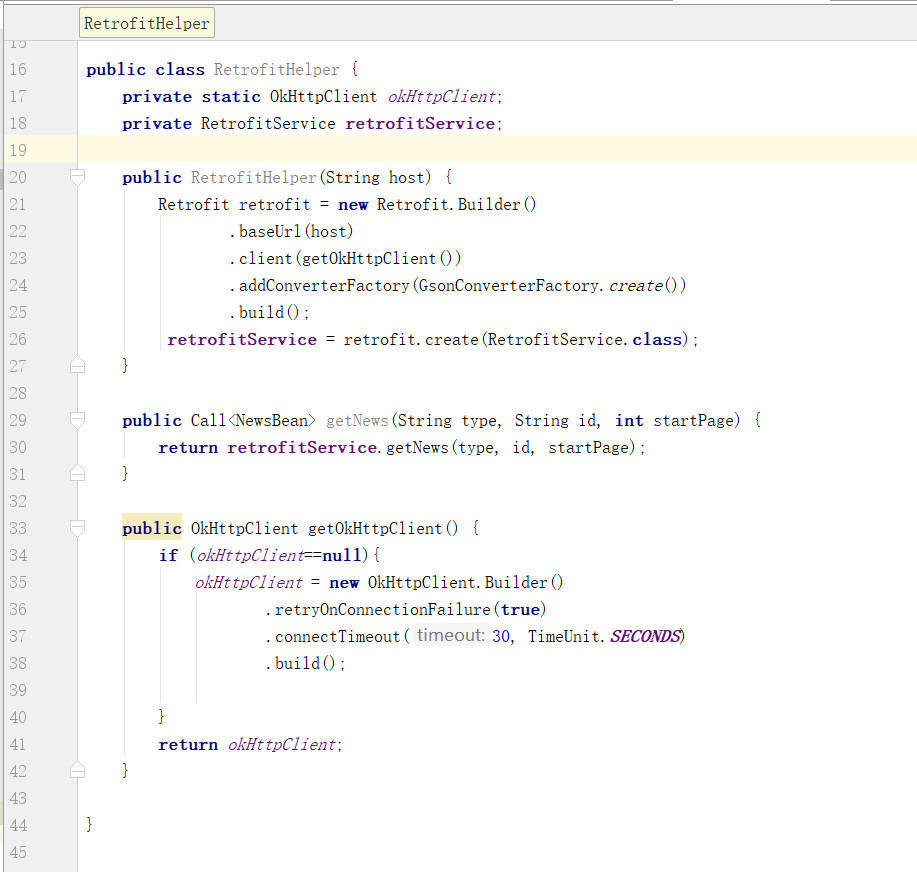917x872 pixels.
Task: Click fold end marker at line 42
Action: 77,770
